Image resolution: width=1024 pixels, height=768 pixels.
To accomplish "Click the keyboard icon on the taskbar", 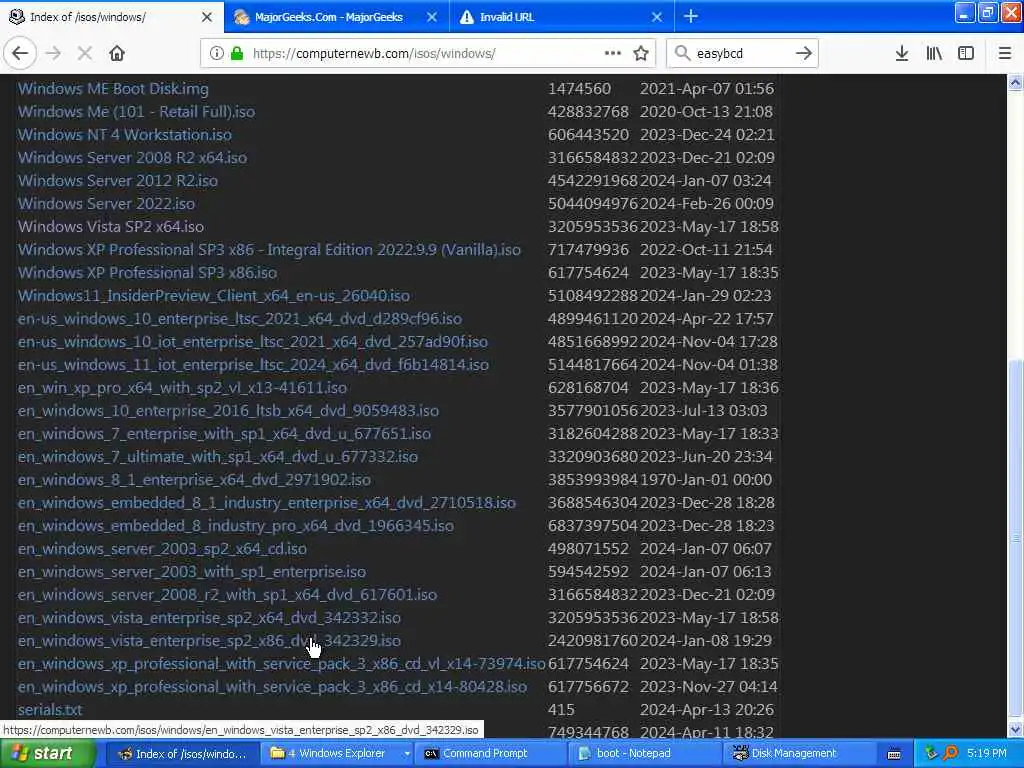I will (894, 754).
